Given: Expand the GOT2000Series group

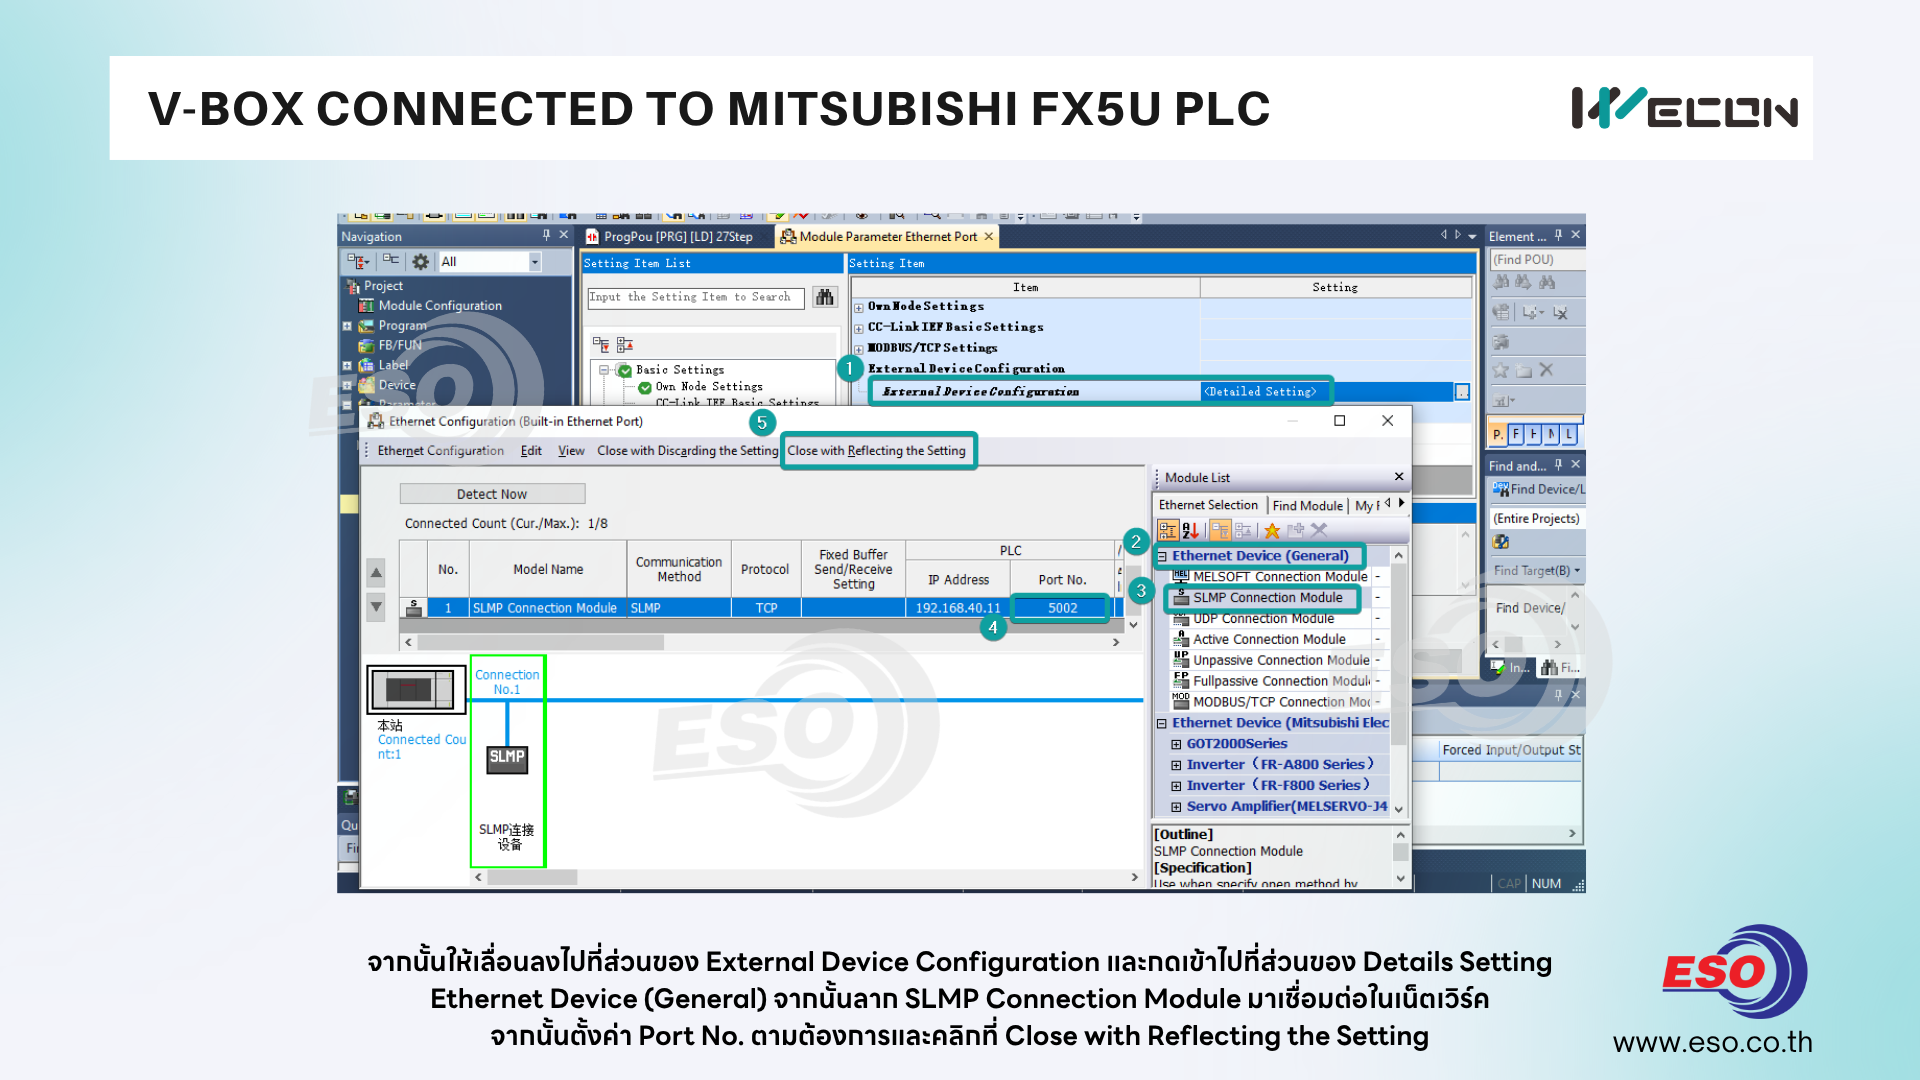Looking at the screenshot, I should pos(1176,744).
